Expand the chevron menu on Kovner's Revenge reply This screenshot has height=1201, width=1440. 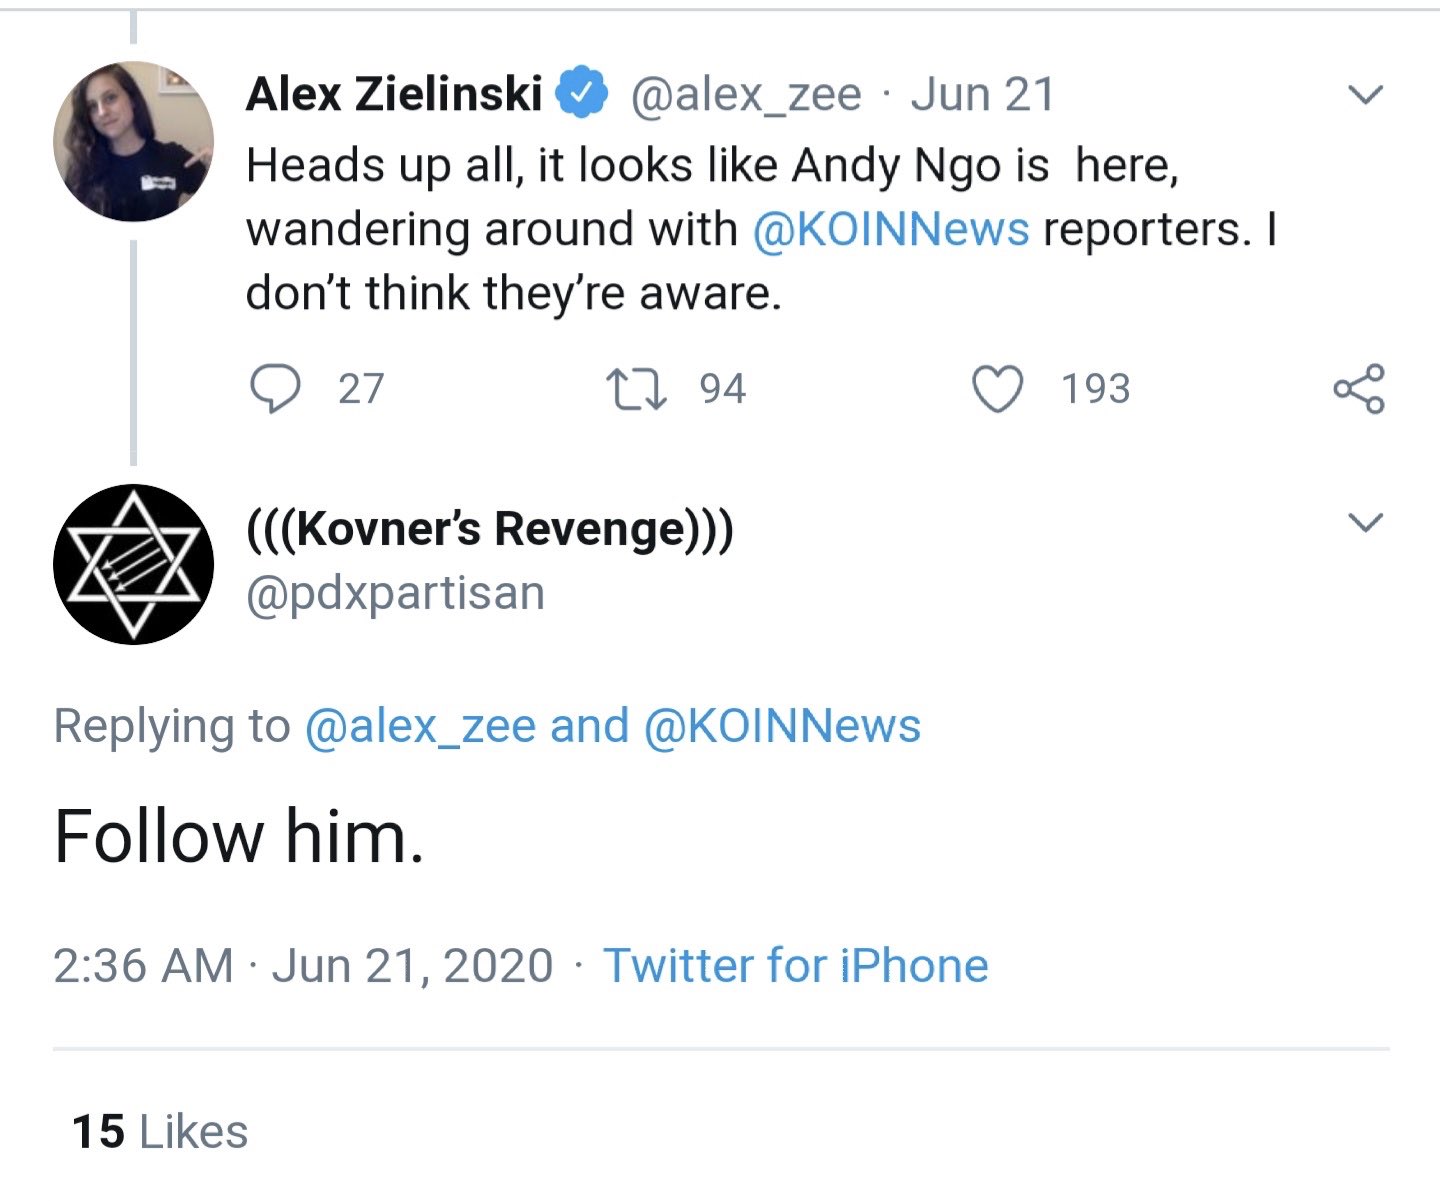tap(1365, 522)
